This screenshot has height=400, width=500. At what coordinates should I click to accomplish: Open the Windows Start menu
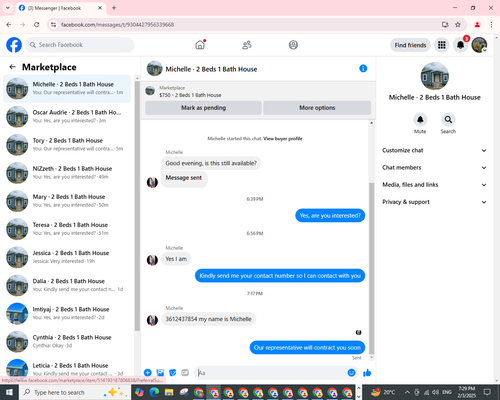click(x=9, y=392)
